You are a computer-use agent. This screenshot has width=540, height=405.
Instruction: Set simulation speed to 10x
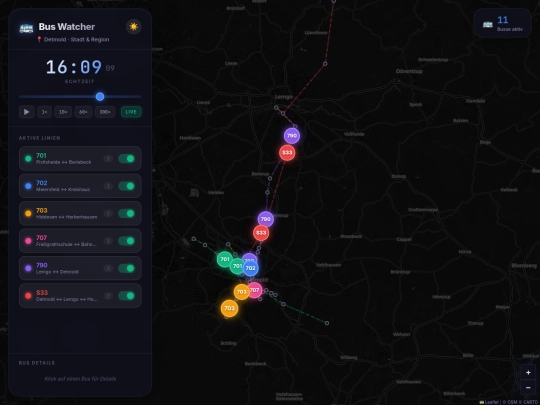tap(63, 112)
